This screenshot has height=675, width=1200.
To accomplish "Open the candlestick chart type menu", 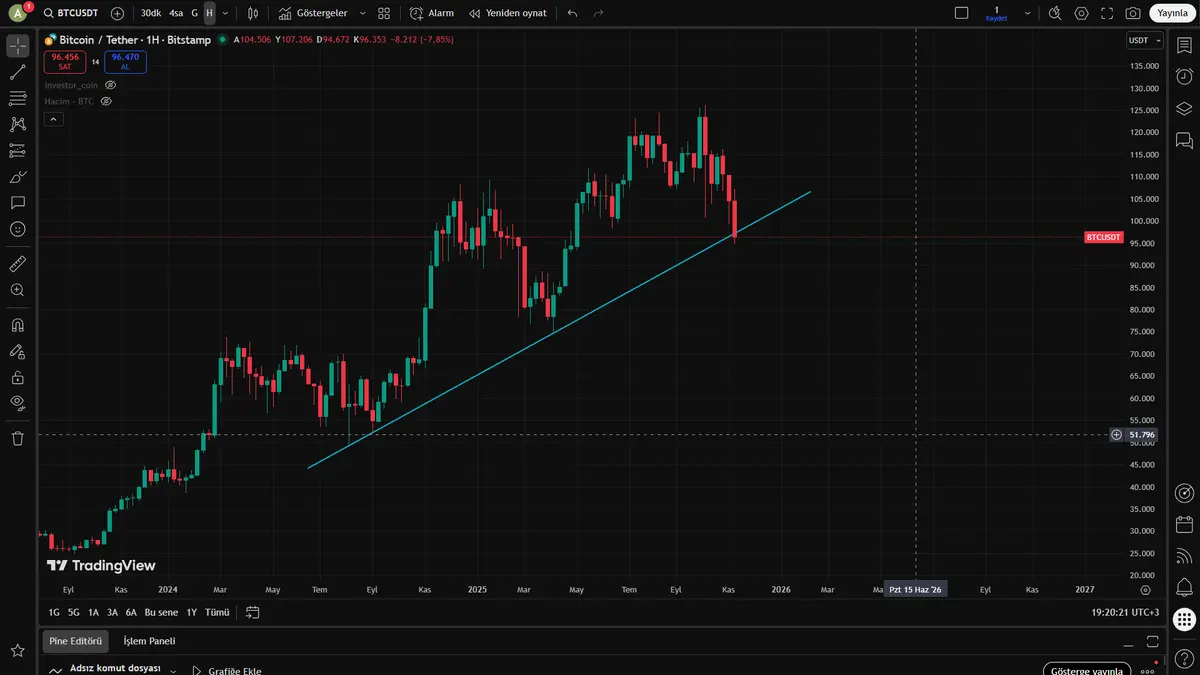I will coord(253,13).
